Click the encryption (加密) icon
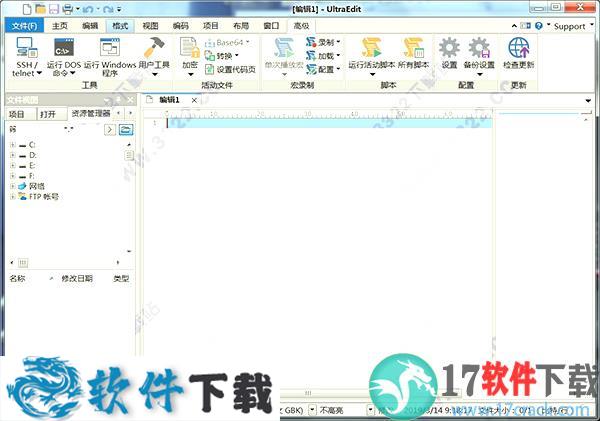600x421 pixels. click(x=189, y=50)
